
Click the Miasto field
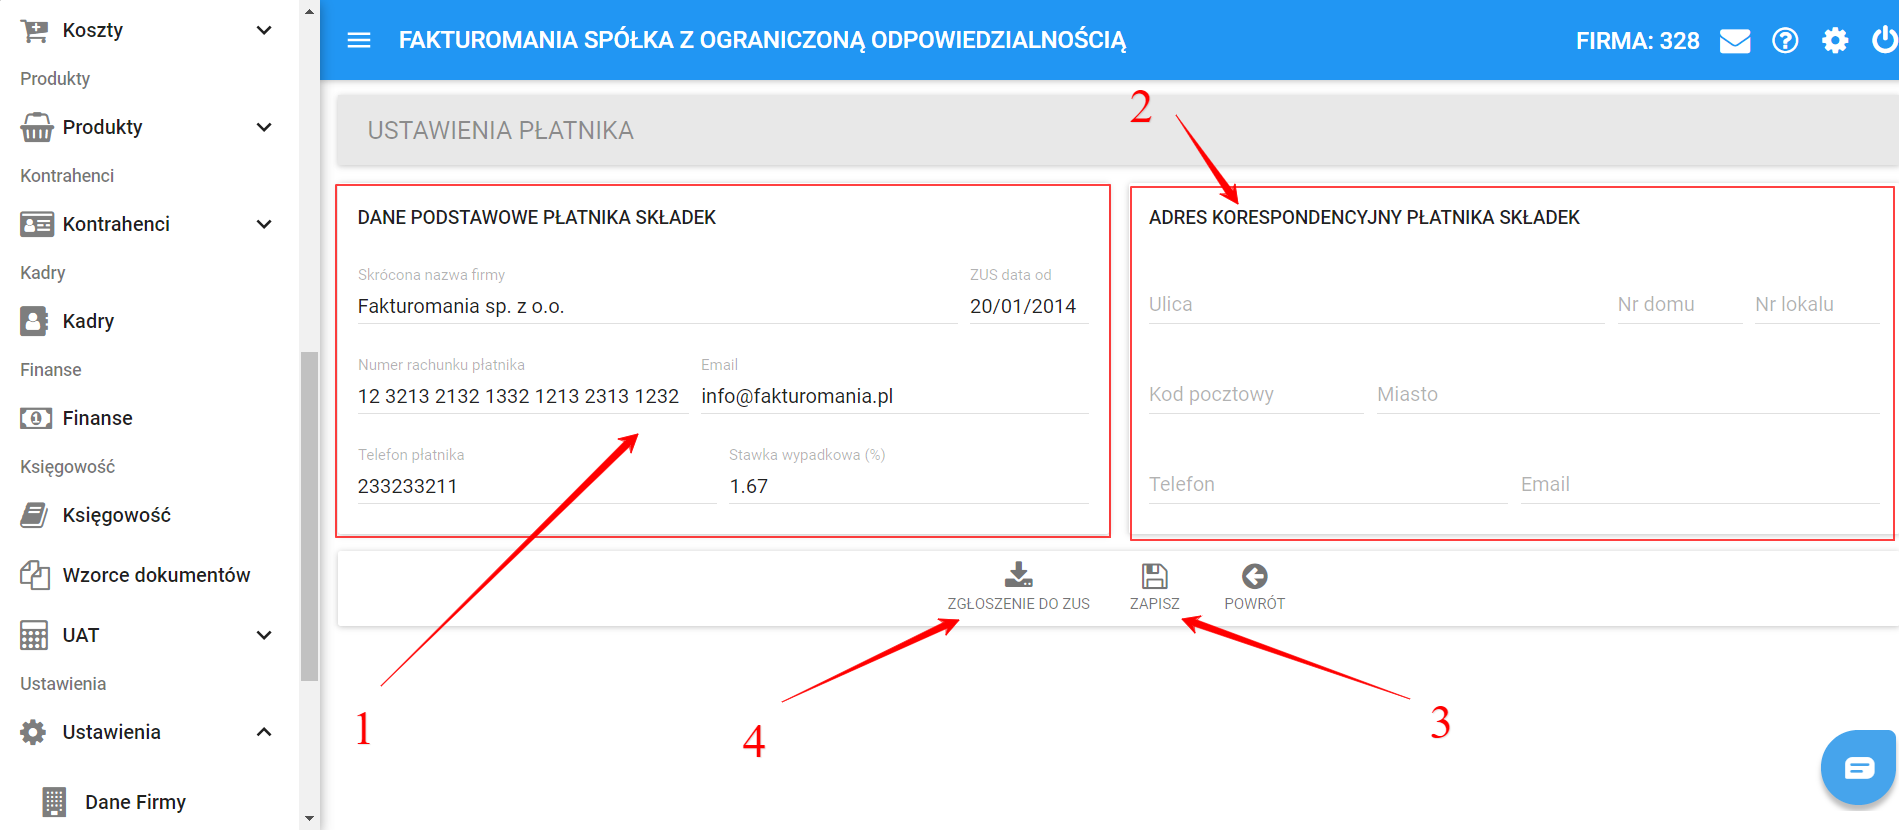pos(1628,394)
